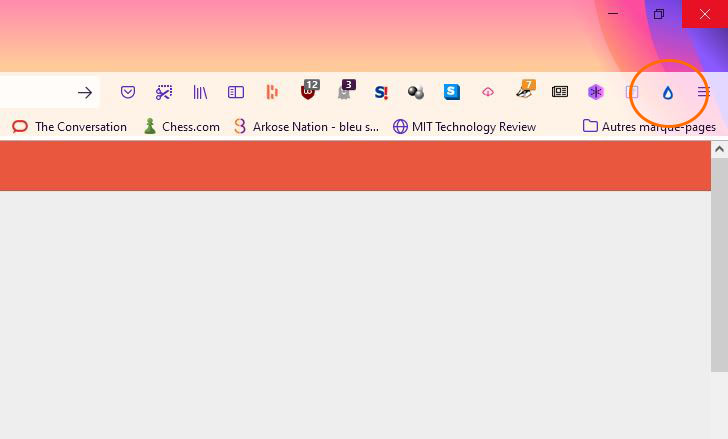
Task: Open the Library bookshelf icon
Action: pos(200,92)
